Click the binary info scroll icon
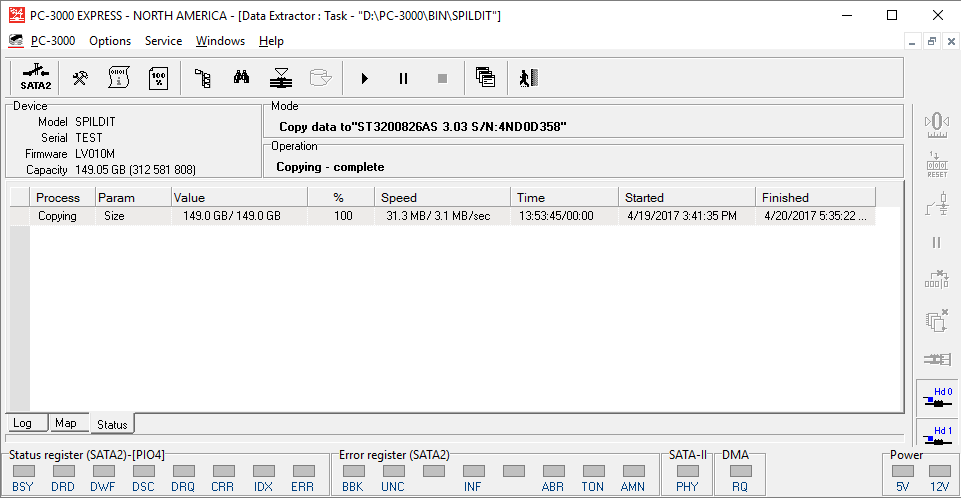 [119, 78]
